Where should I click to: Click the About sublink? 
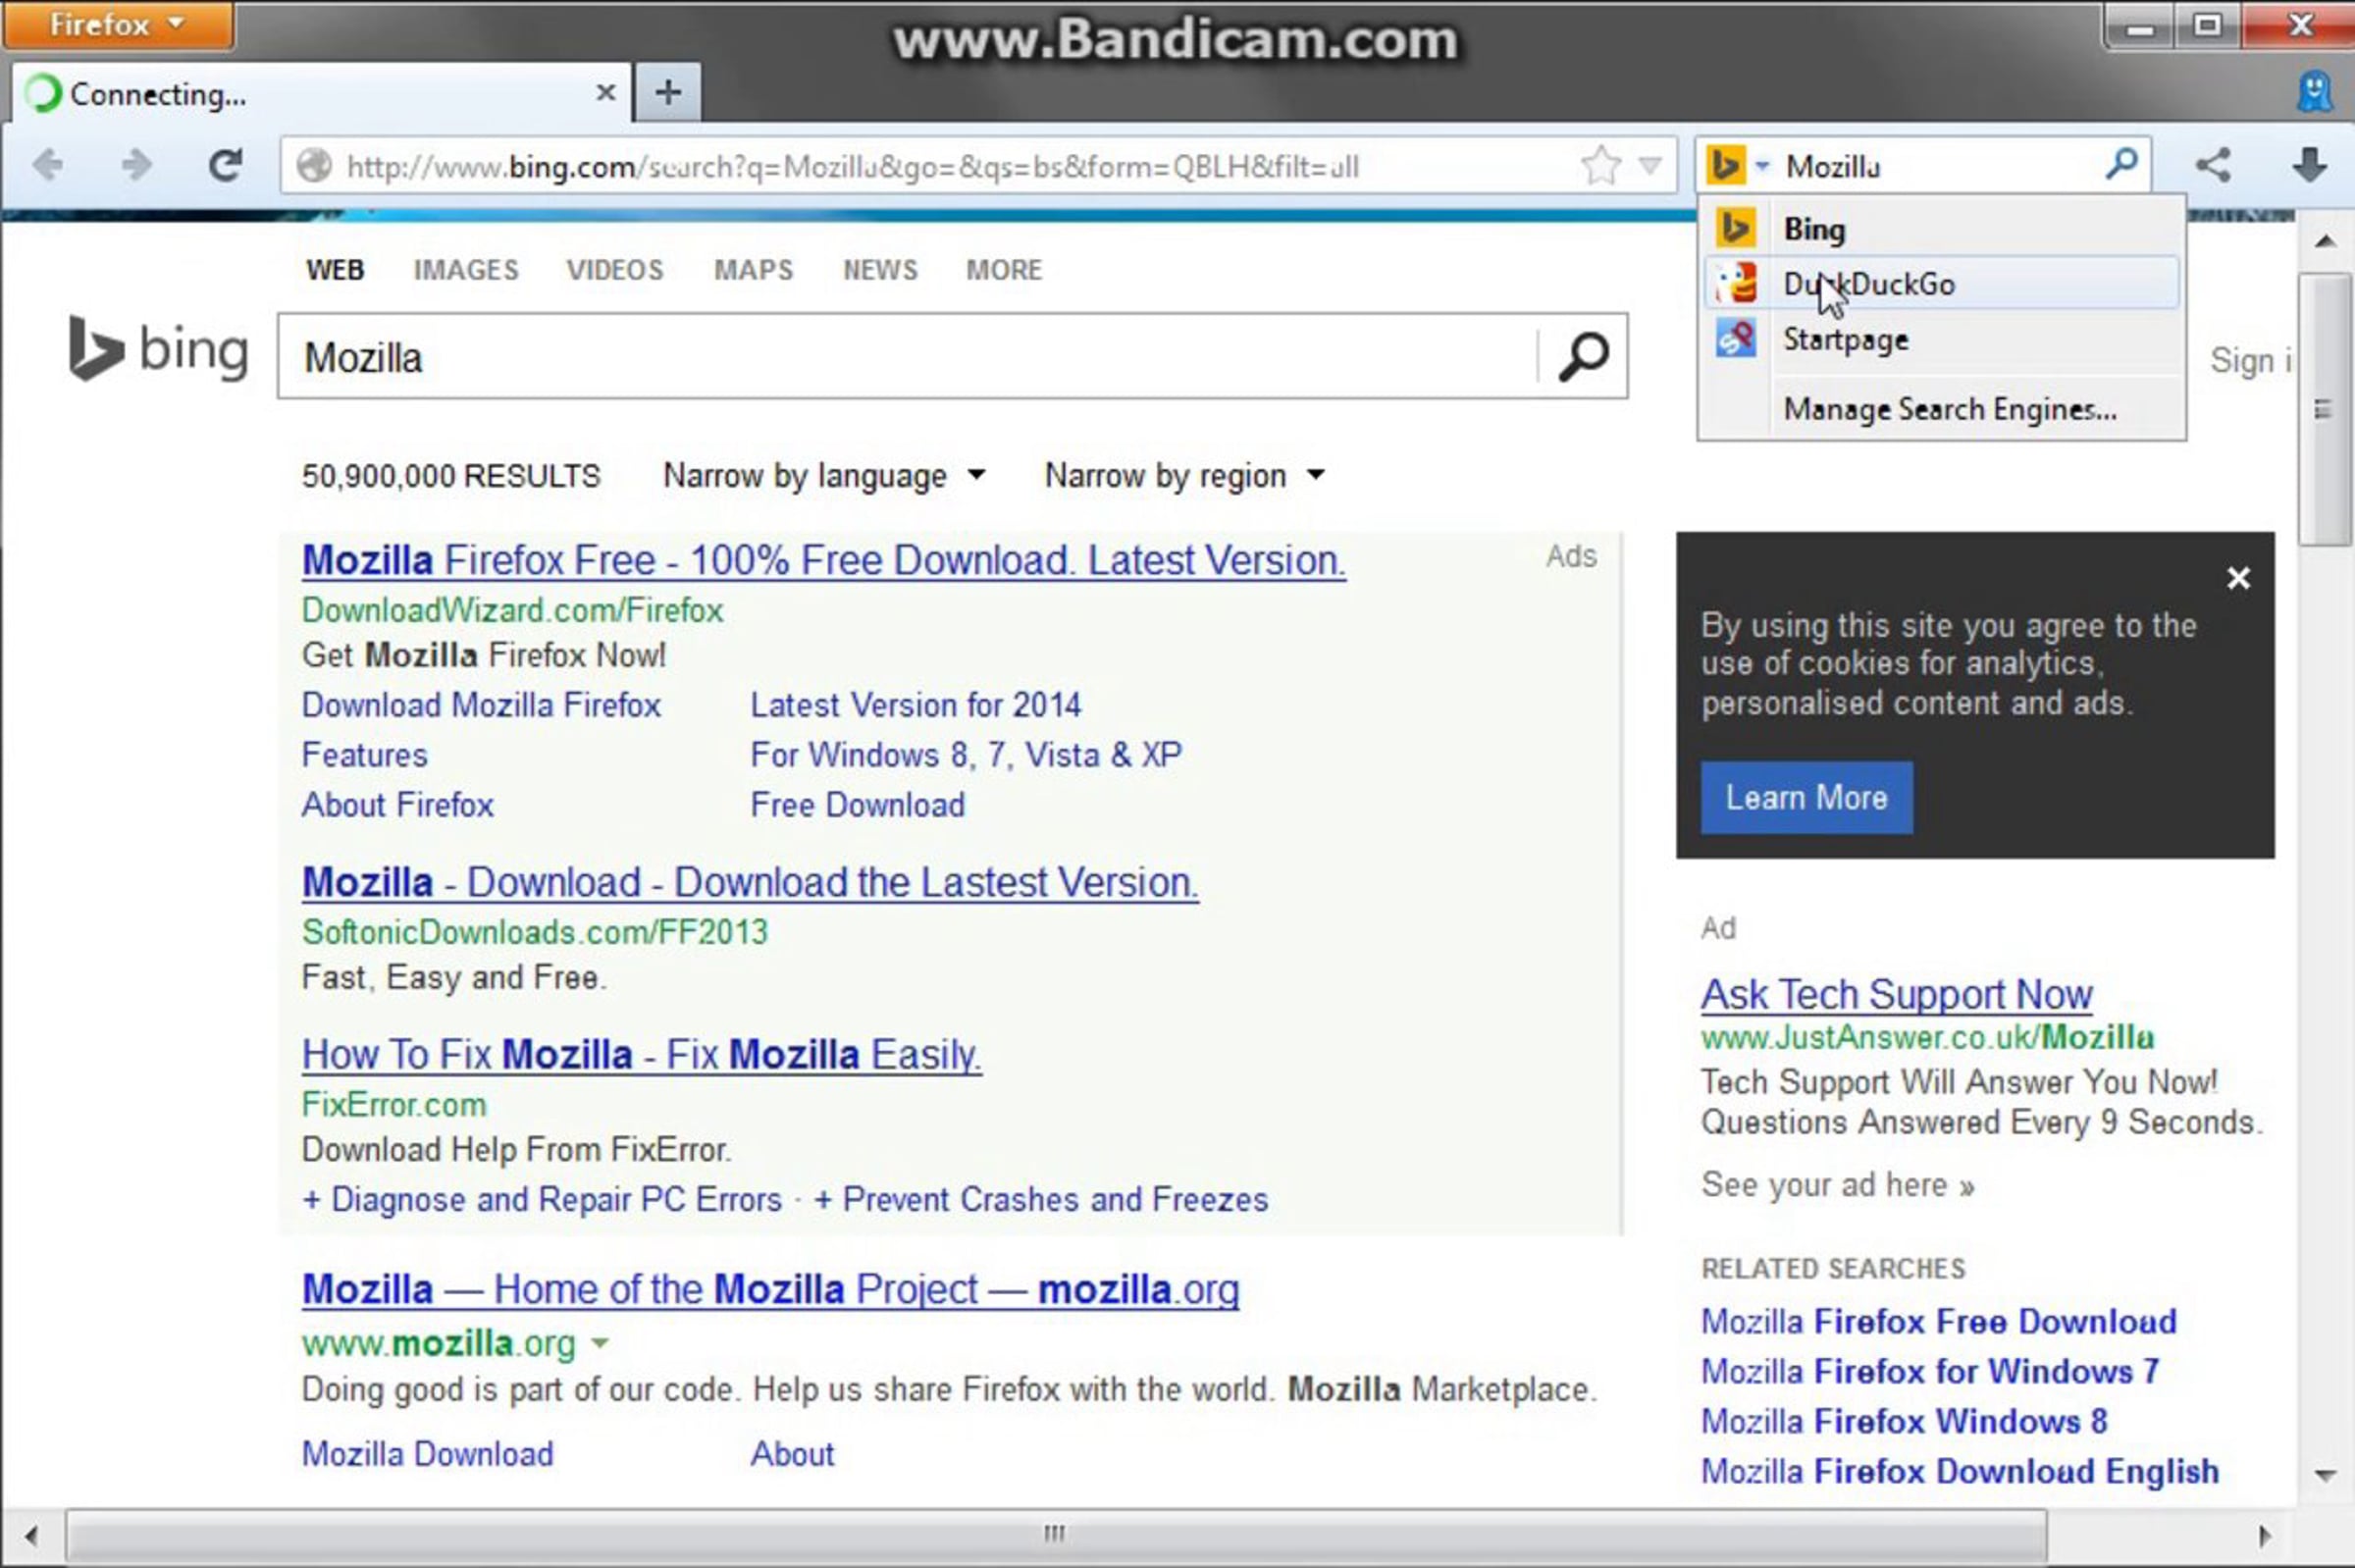(792, 1454)
